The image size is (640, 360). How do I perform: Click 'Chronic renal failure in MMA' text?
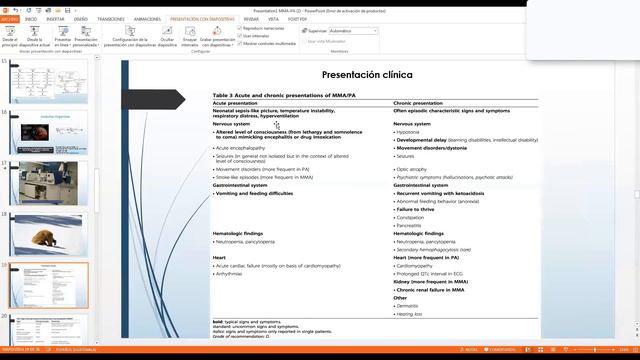(x=430, y=290)
